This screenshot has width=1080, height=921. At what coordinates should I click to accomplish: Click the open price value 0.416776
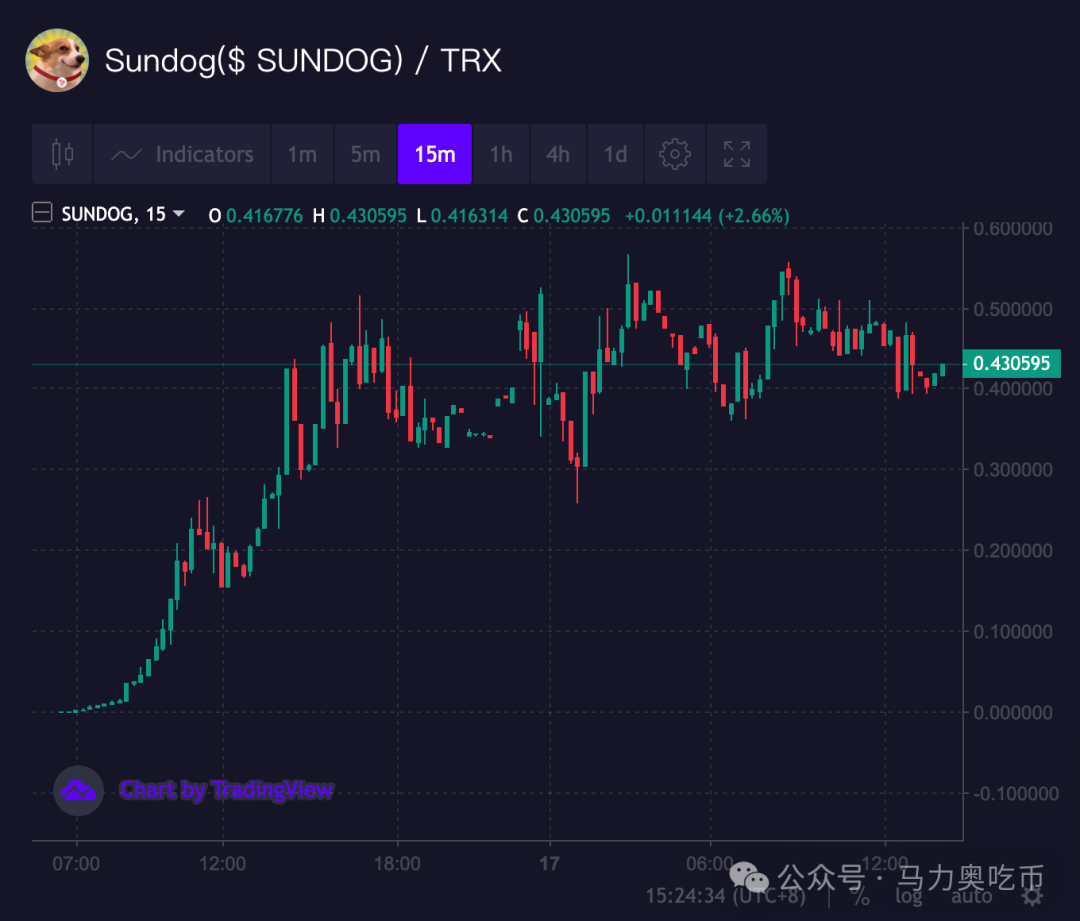click(264, 216)
